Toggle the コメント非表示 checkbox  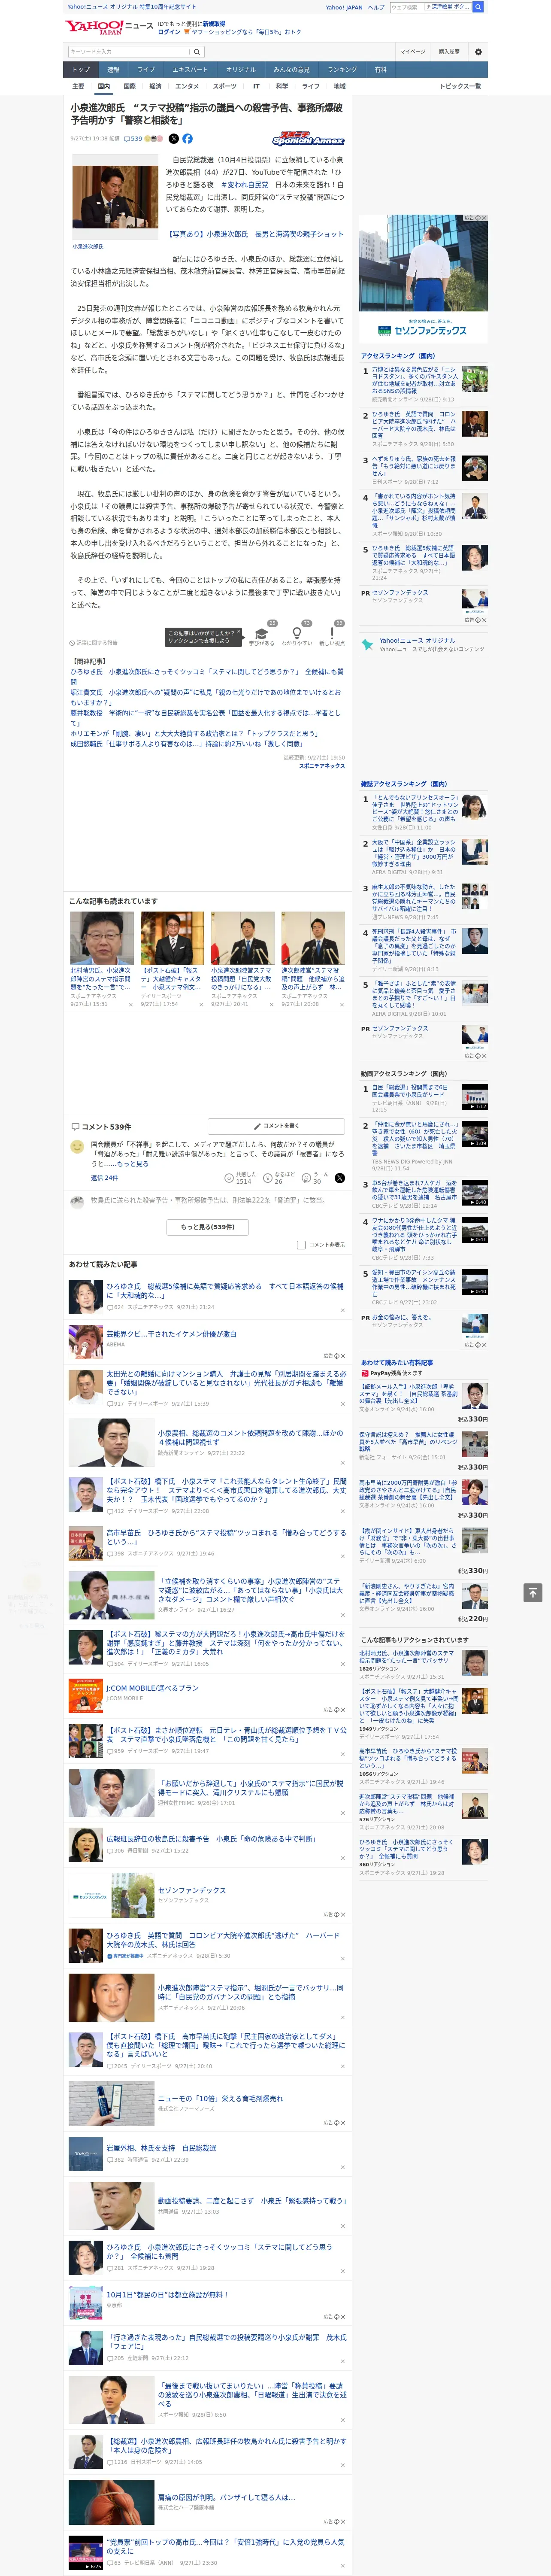pos(301,1245)
